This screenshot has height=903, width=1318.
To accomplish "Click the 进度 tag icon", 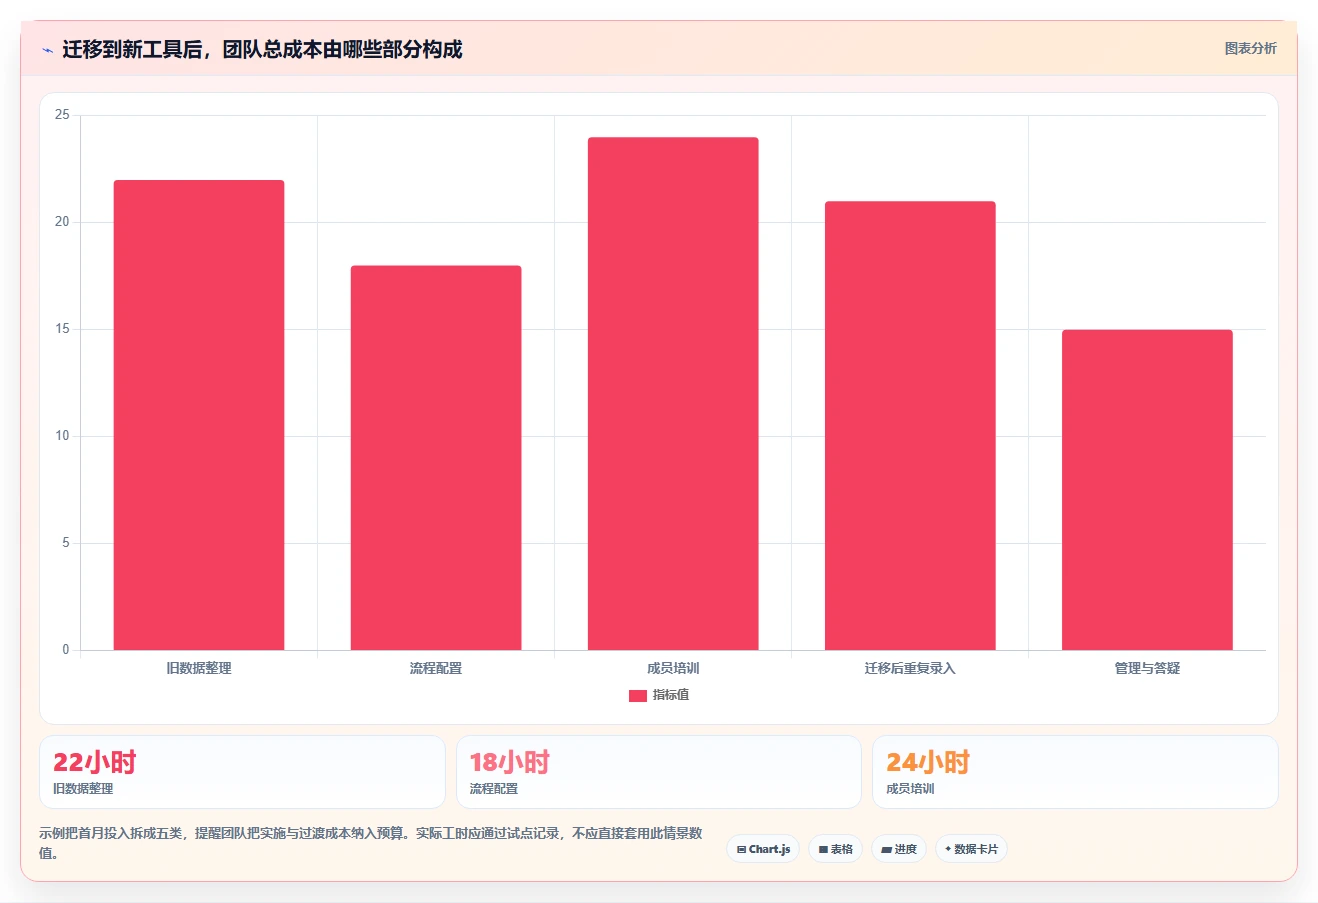I will [886, 849].
